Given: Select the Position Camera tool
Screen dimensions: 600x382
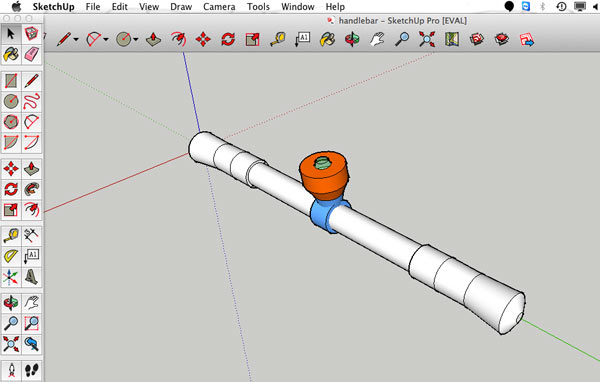Looking at the screenshot, I should tap(11, 371).
